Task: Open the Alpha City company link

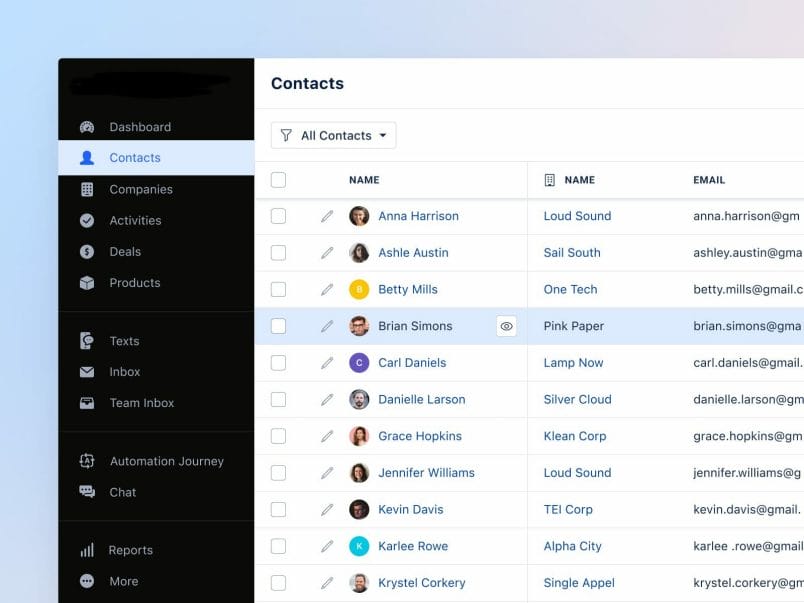Action: (x=572, y=547)
